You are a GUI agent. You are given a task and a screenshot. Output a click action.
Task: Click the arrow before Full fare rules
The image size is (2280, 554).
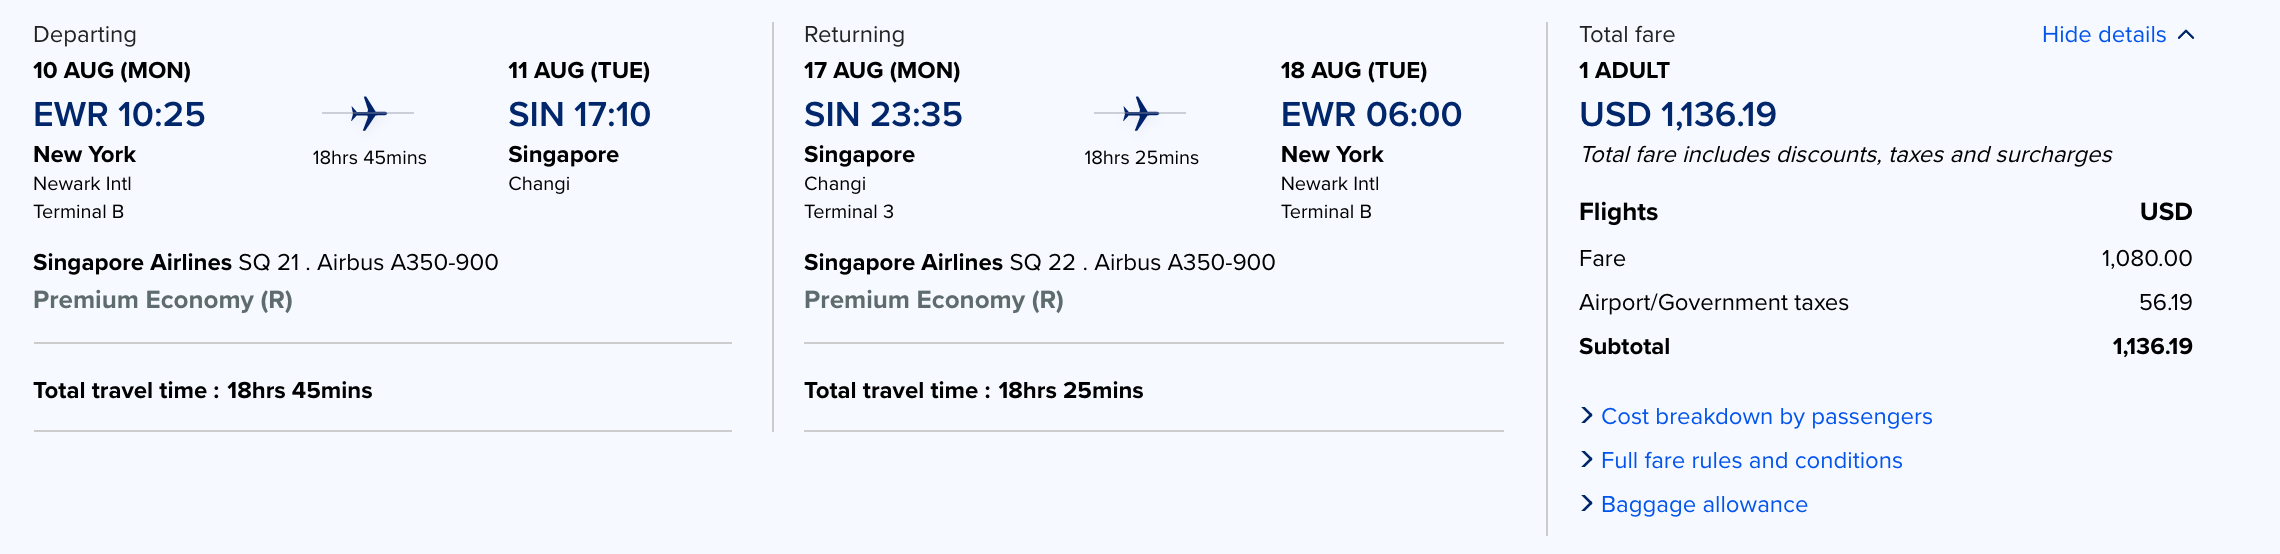point(1586,459)
